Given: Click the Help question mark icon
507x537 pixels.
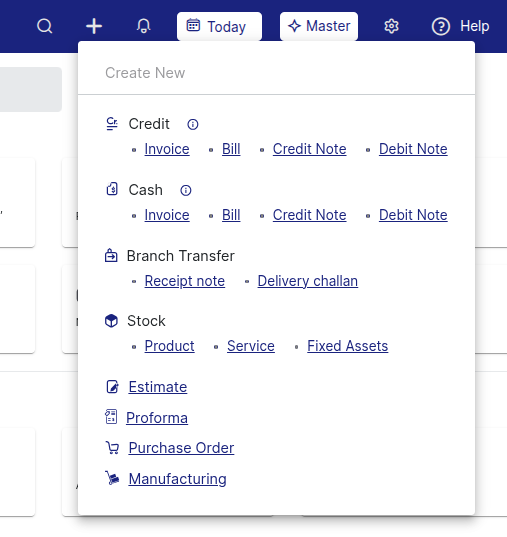Looking at the screenshot, I should [441, 26].
